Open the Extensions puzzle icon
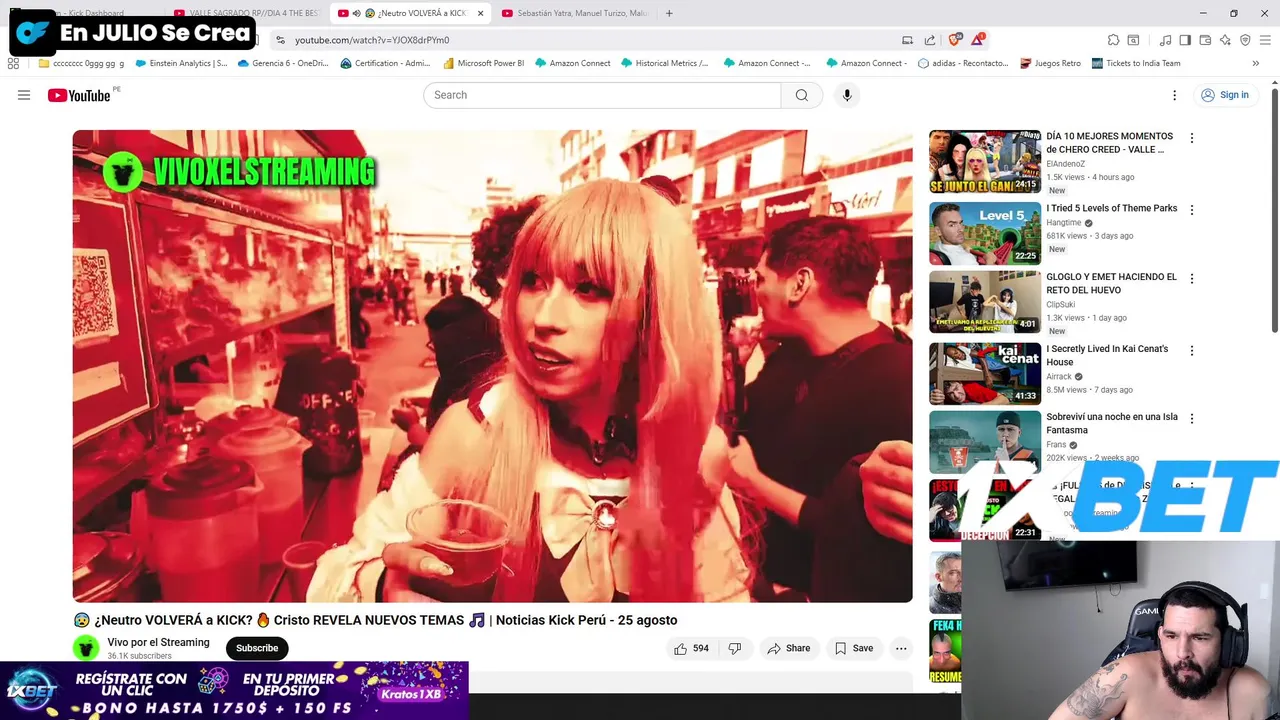Image resolution: width=1280 pixels, height=720 pixels. (1113, 40)
